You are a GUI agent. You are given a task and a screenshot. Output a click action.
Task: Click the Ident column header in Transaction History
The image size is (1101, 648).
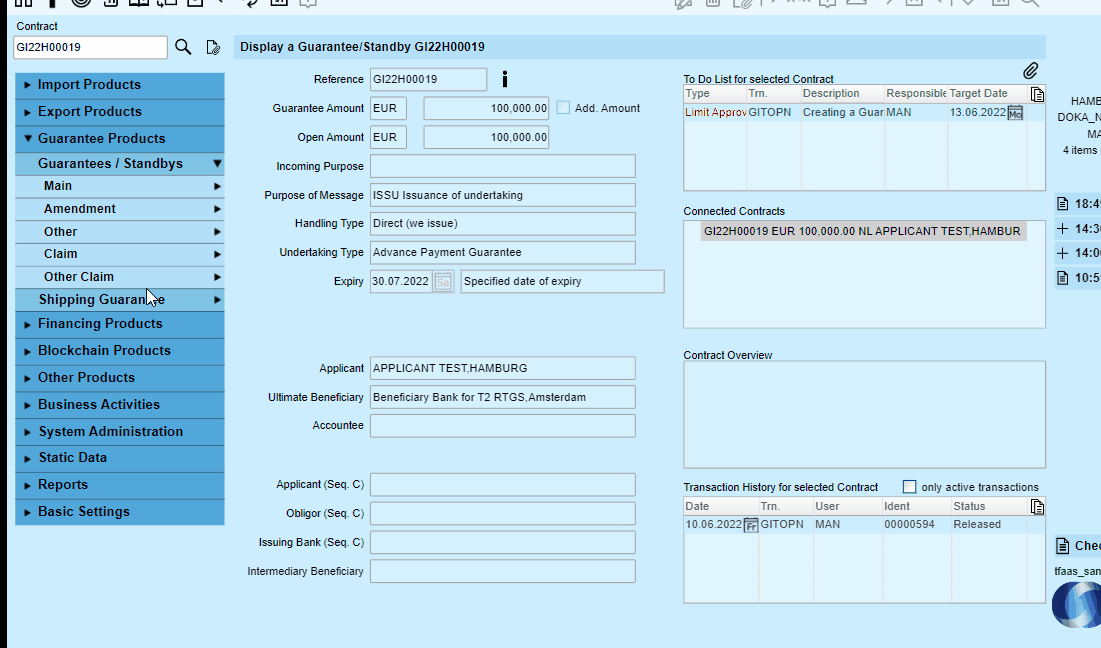[x=917, y=506]
